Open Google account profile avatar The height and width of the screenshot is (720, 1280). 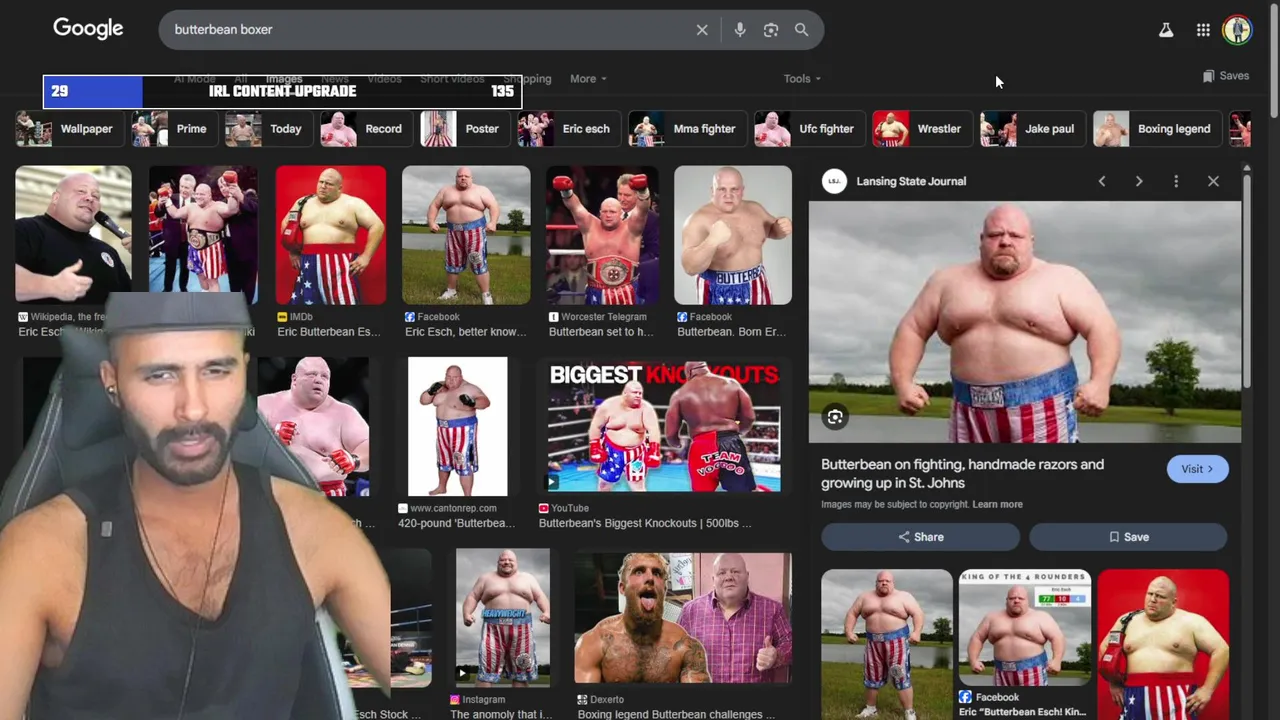click(1238, 30)
